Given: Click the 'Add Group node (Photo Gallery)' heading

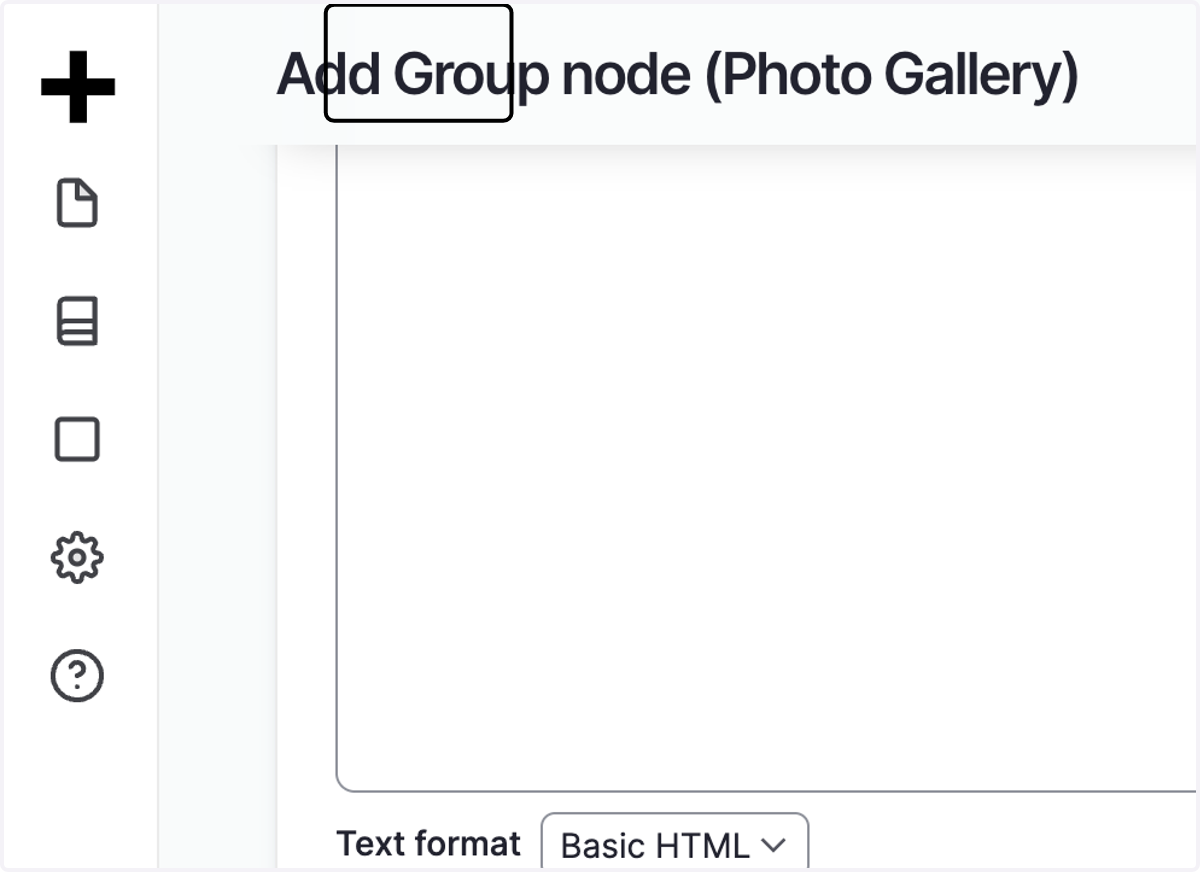Looking at the screenshot, I should [678, 75].
